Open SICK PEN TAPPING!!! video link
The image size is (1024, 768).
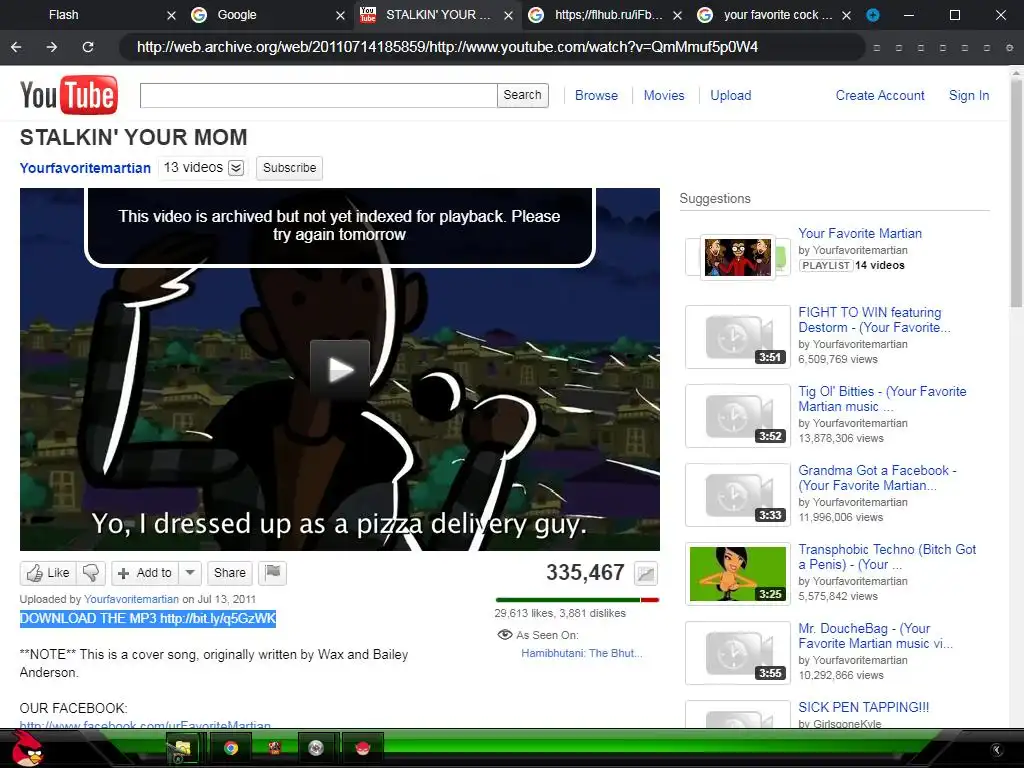coord(863,707)
